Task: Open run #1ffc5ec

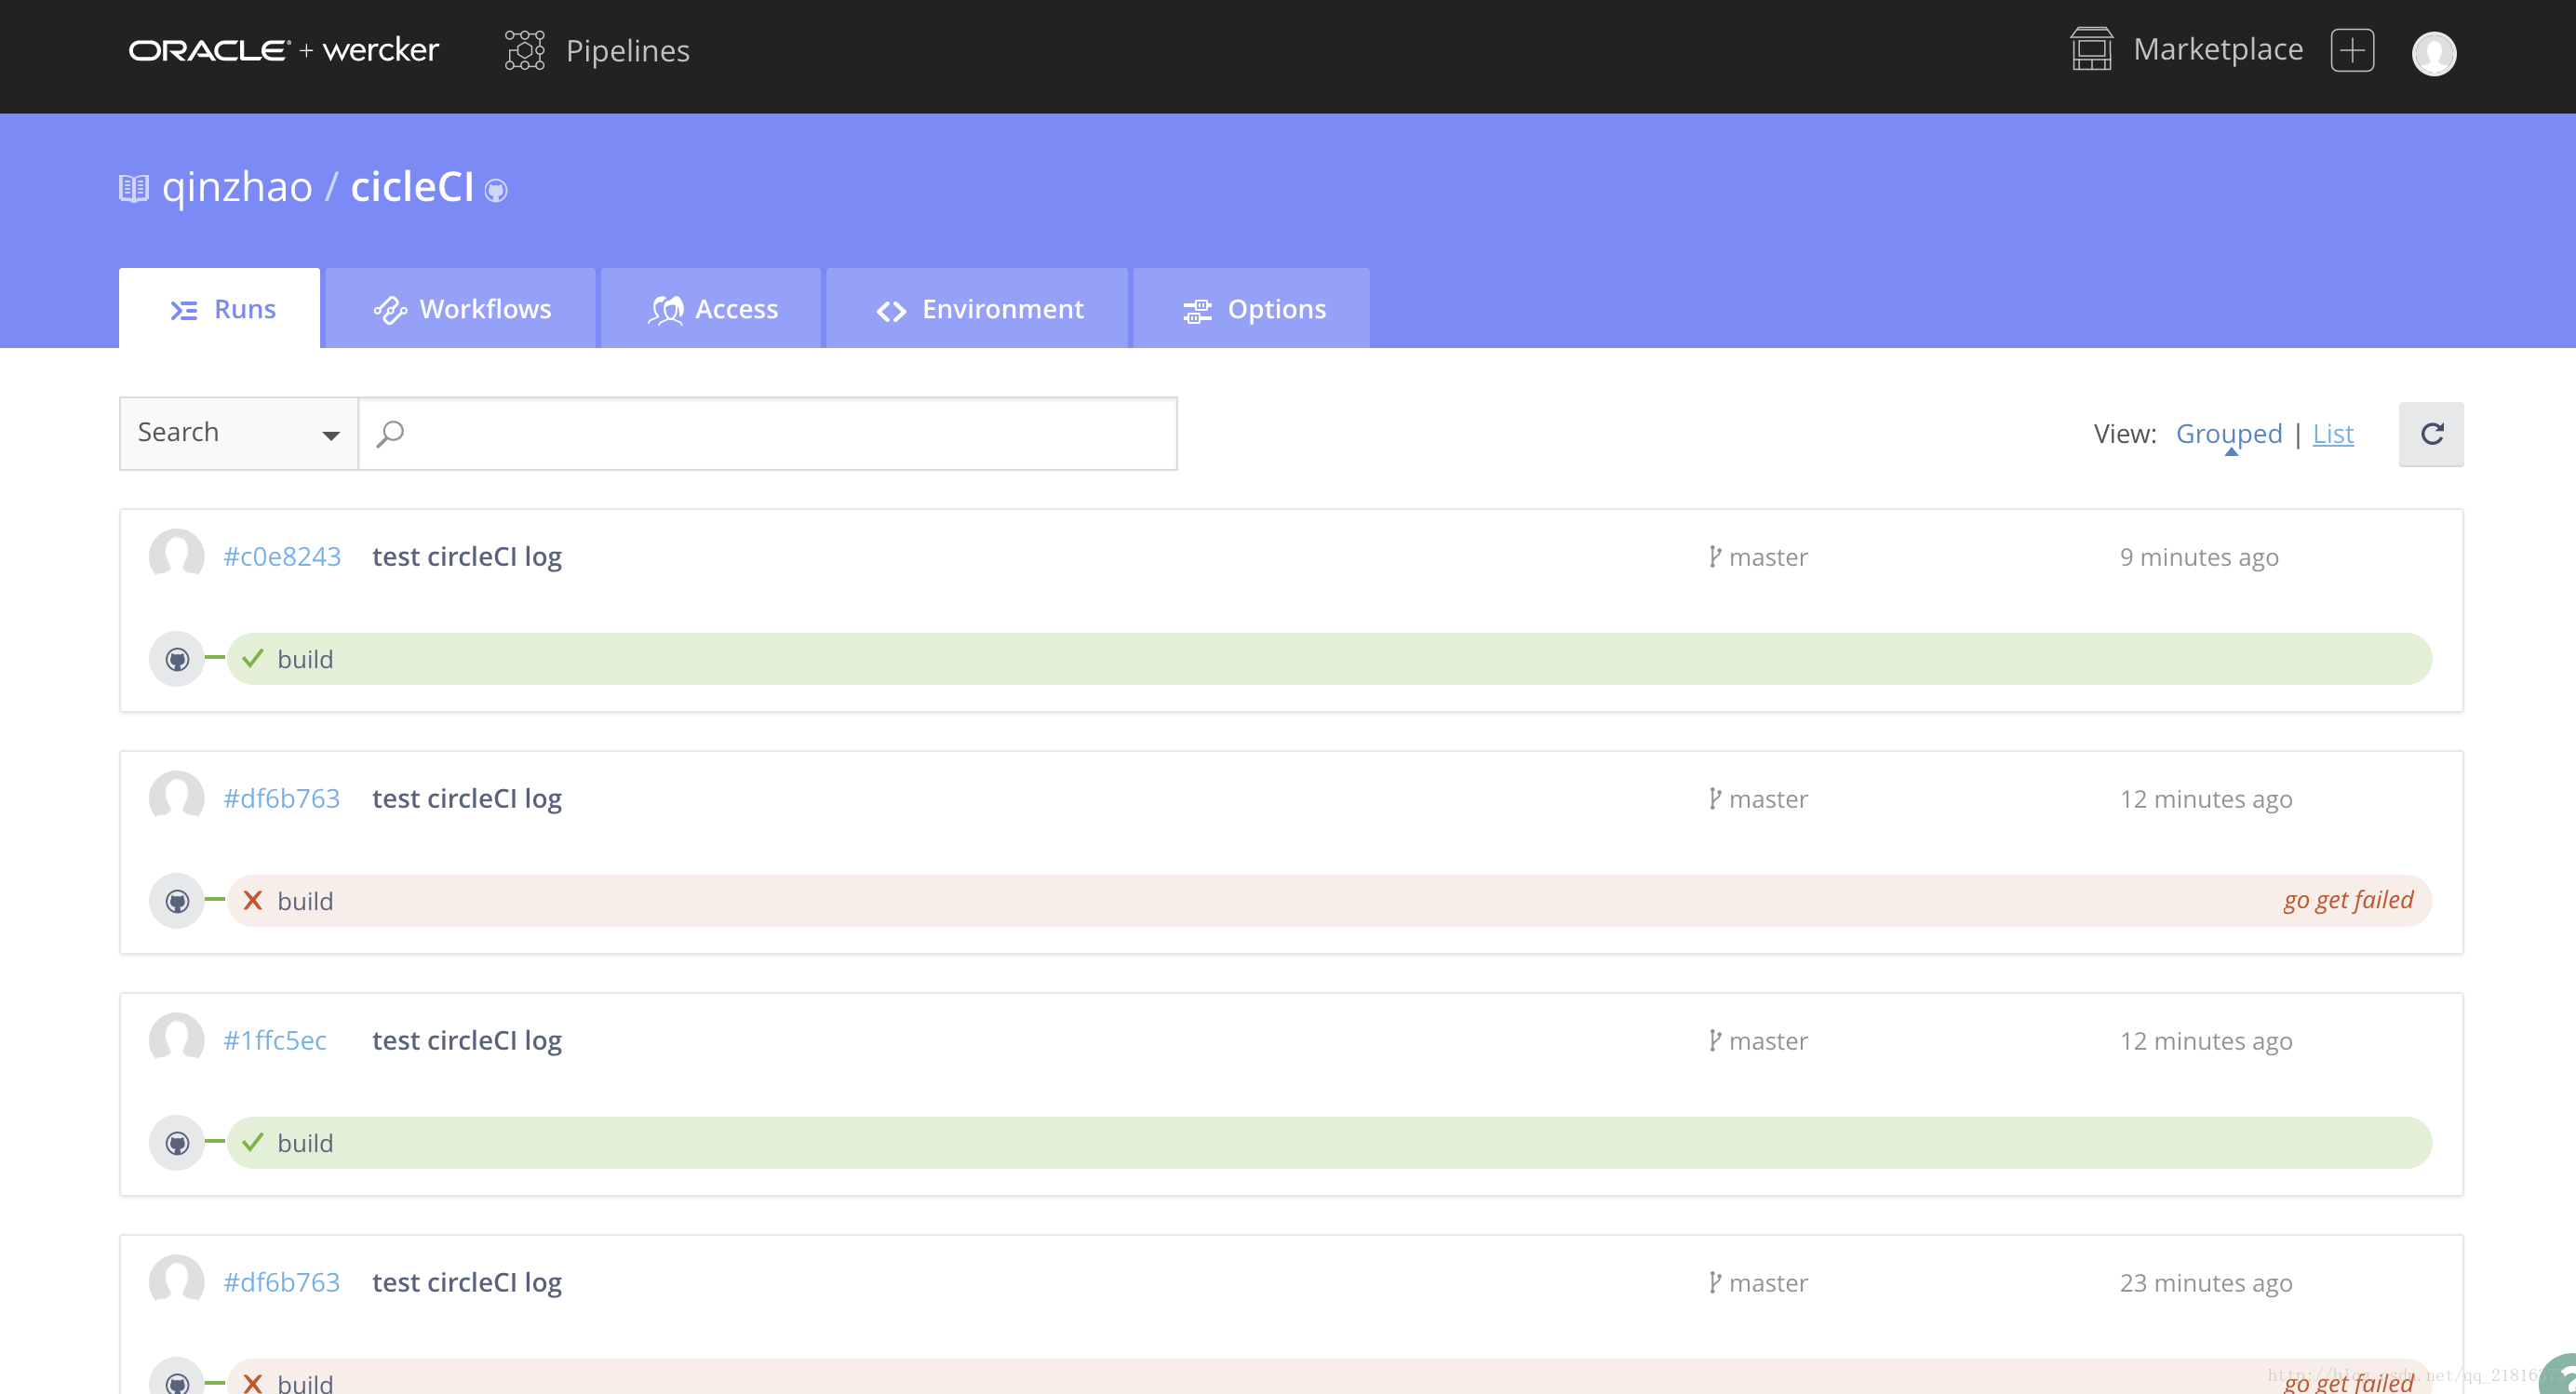Action: (x=275, y=1040)
